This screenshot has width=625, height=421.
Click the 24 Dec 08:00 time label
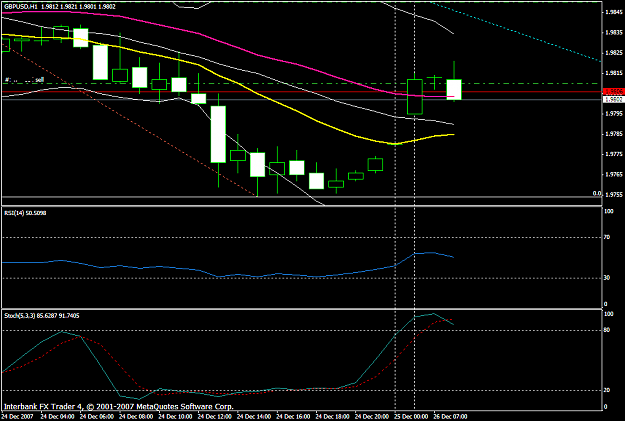click(x=136, y=417)
